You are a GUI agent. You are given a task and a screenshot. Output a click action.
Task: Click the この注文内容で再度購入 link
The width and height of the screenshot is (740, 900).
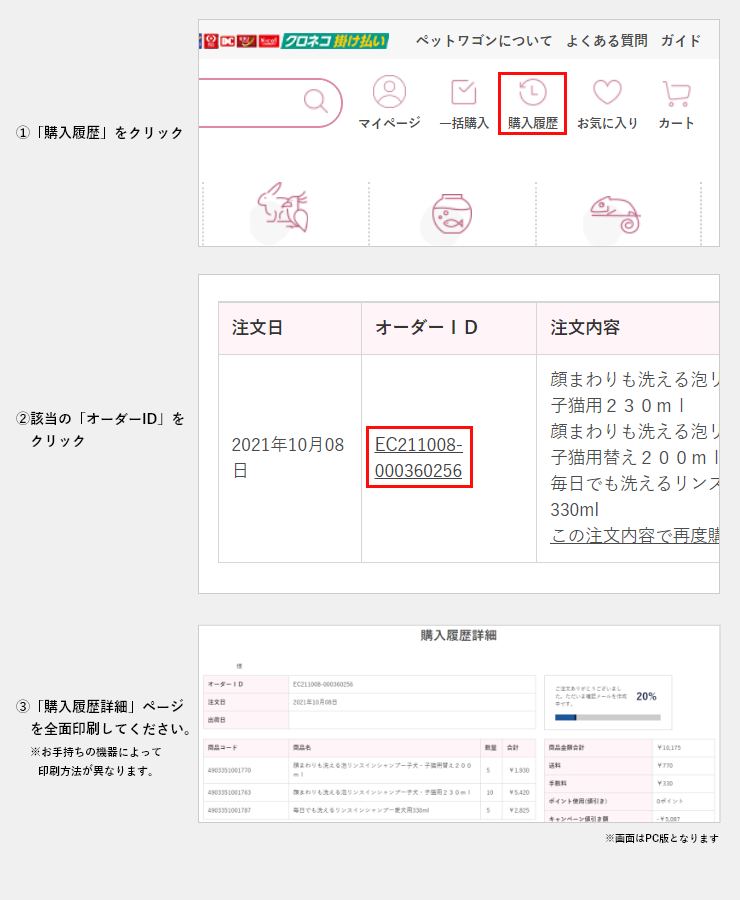coord(635,535)
